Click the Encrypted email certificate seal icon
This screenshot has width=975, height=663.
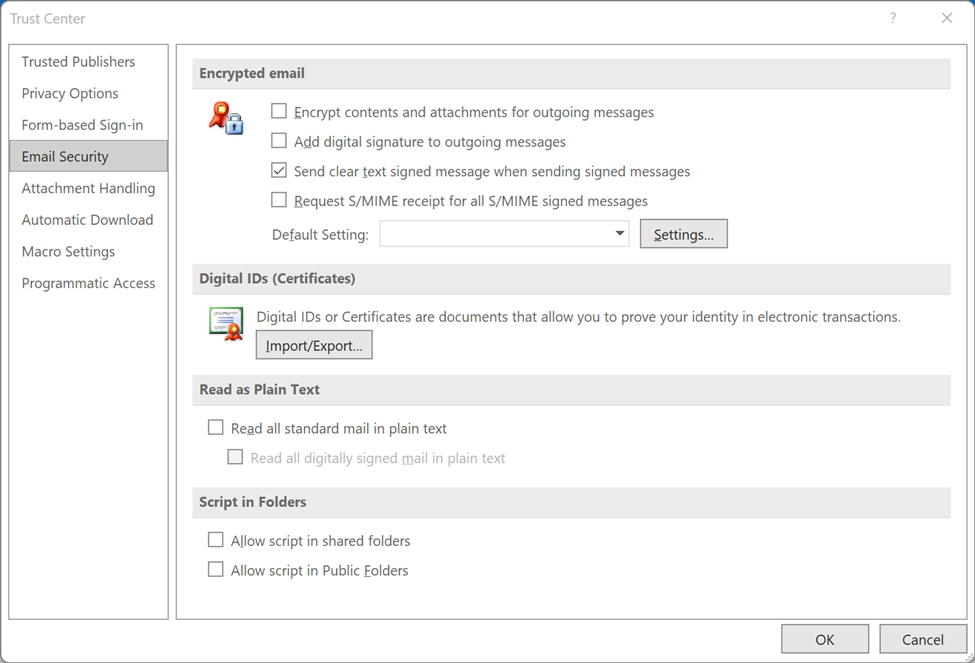point(225,117)
